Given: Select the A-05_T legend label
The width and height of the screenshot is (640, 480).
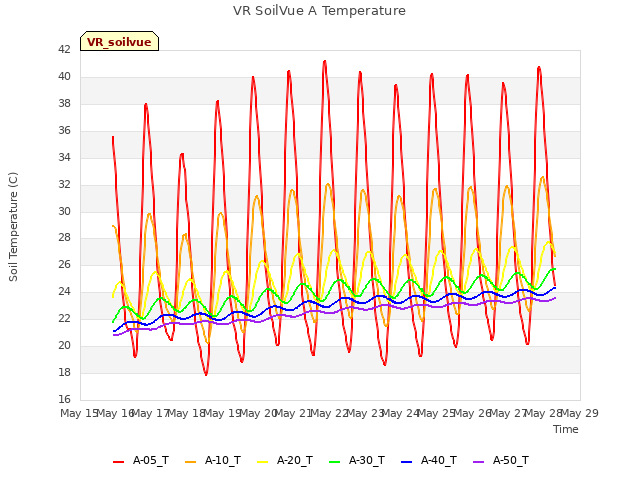Looking at the screenshot, I should (x=151, y=461).
